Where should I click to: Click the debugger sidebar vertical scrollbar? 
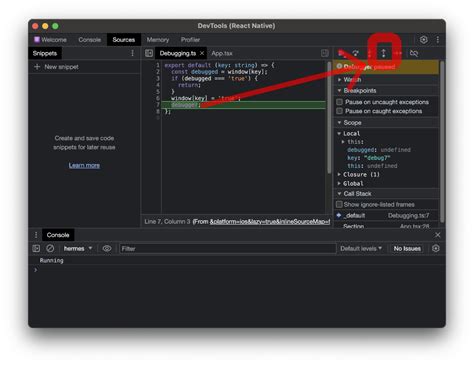[442, 142]
